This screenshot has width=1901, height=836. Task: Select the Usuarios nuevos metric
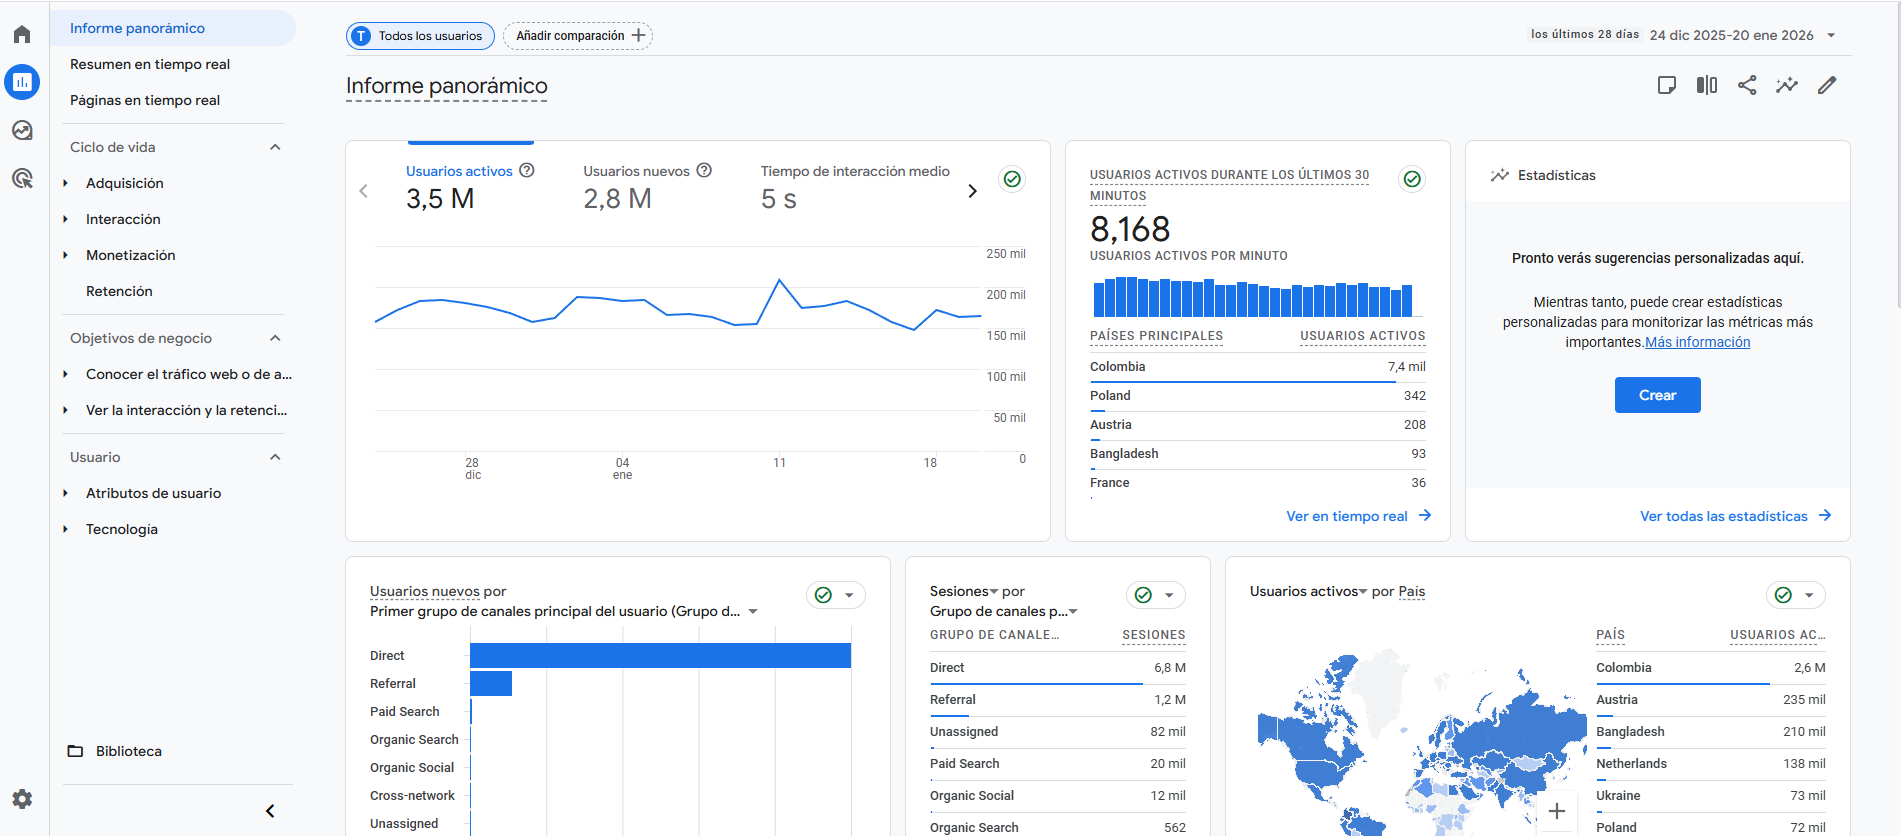point(636,172)
